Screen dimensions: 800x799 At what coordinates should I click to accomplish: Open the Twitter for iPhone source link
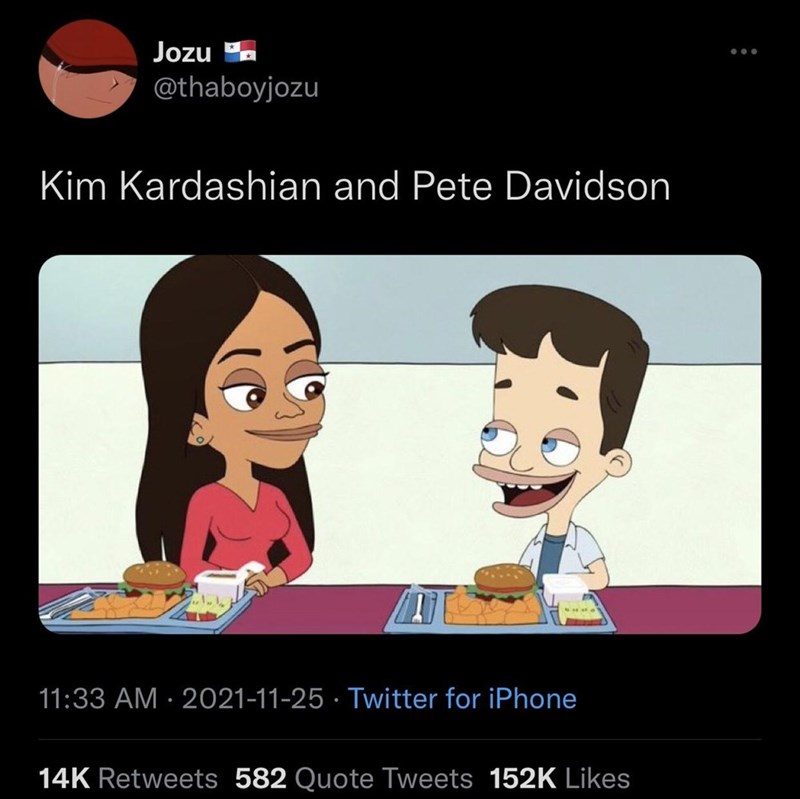click(462, 698)
